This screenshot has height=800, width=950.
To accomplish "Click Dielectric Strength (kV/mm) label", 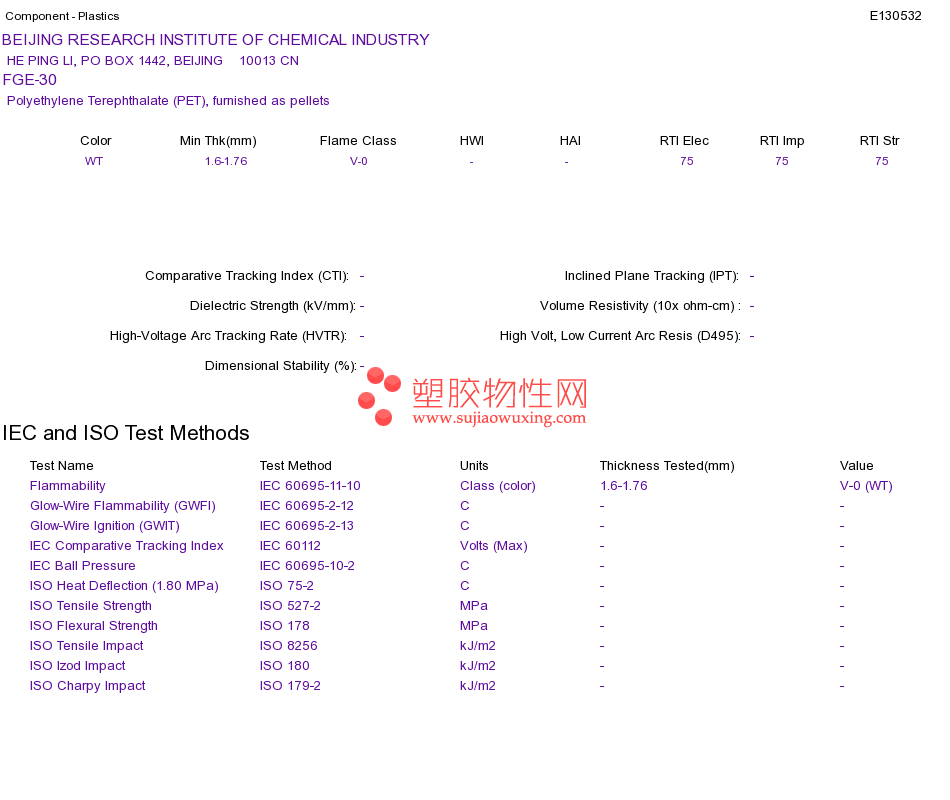I will tap(273, 305).
